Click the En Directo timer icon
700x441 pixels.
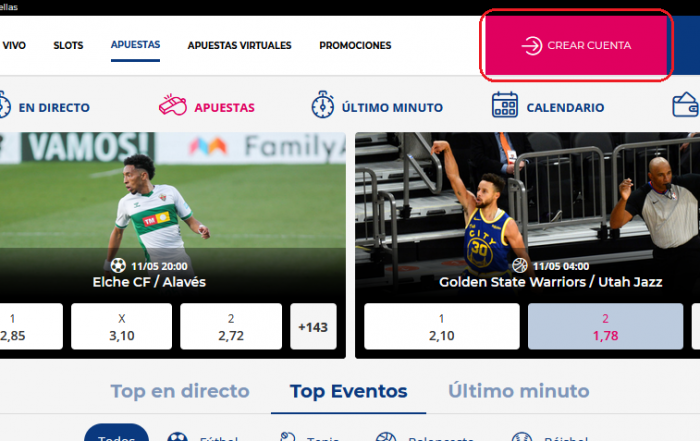click(x=4, y=105)
